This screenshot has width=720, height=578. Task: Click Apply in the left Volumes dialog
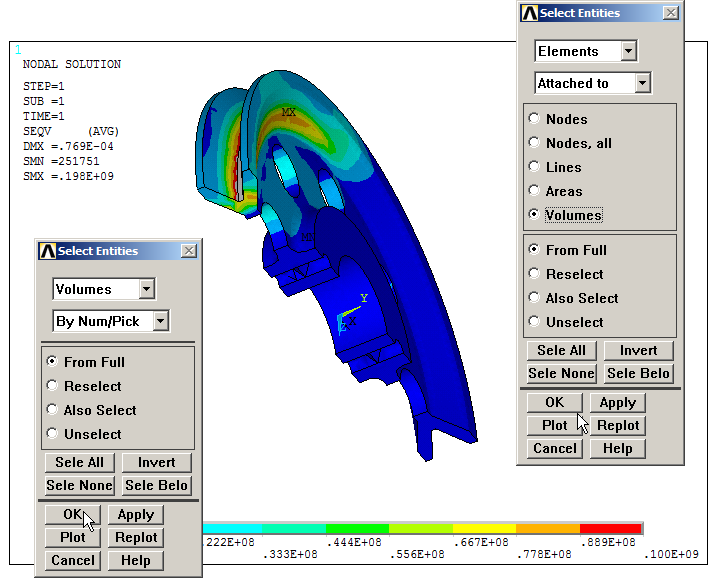(x=136, y=514)
